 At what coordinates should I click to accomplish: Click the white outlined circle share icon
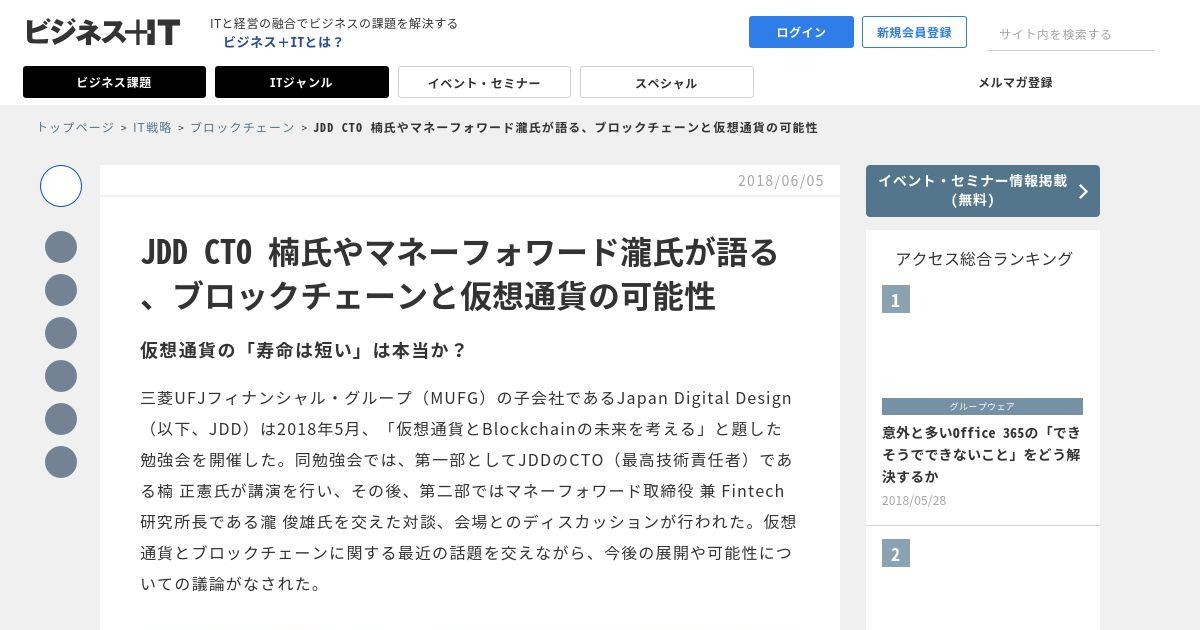pyautogui.click(x=61, y=186)
